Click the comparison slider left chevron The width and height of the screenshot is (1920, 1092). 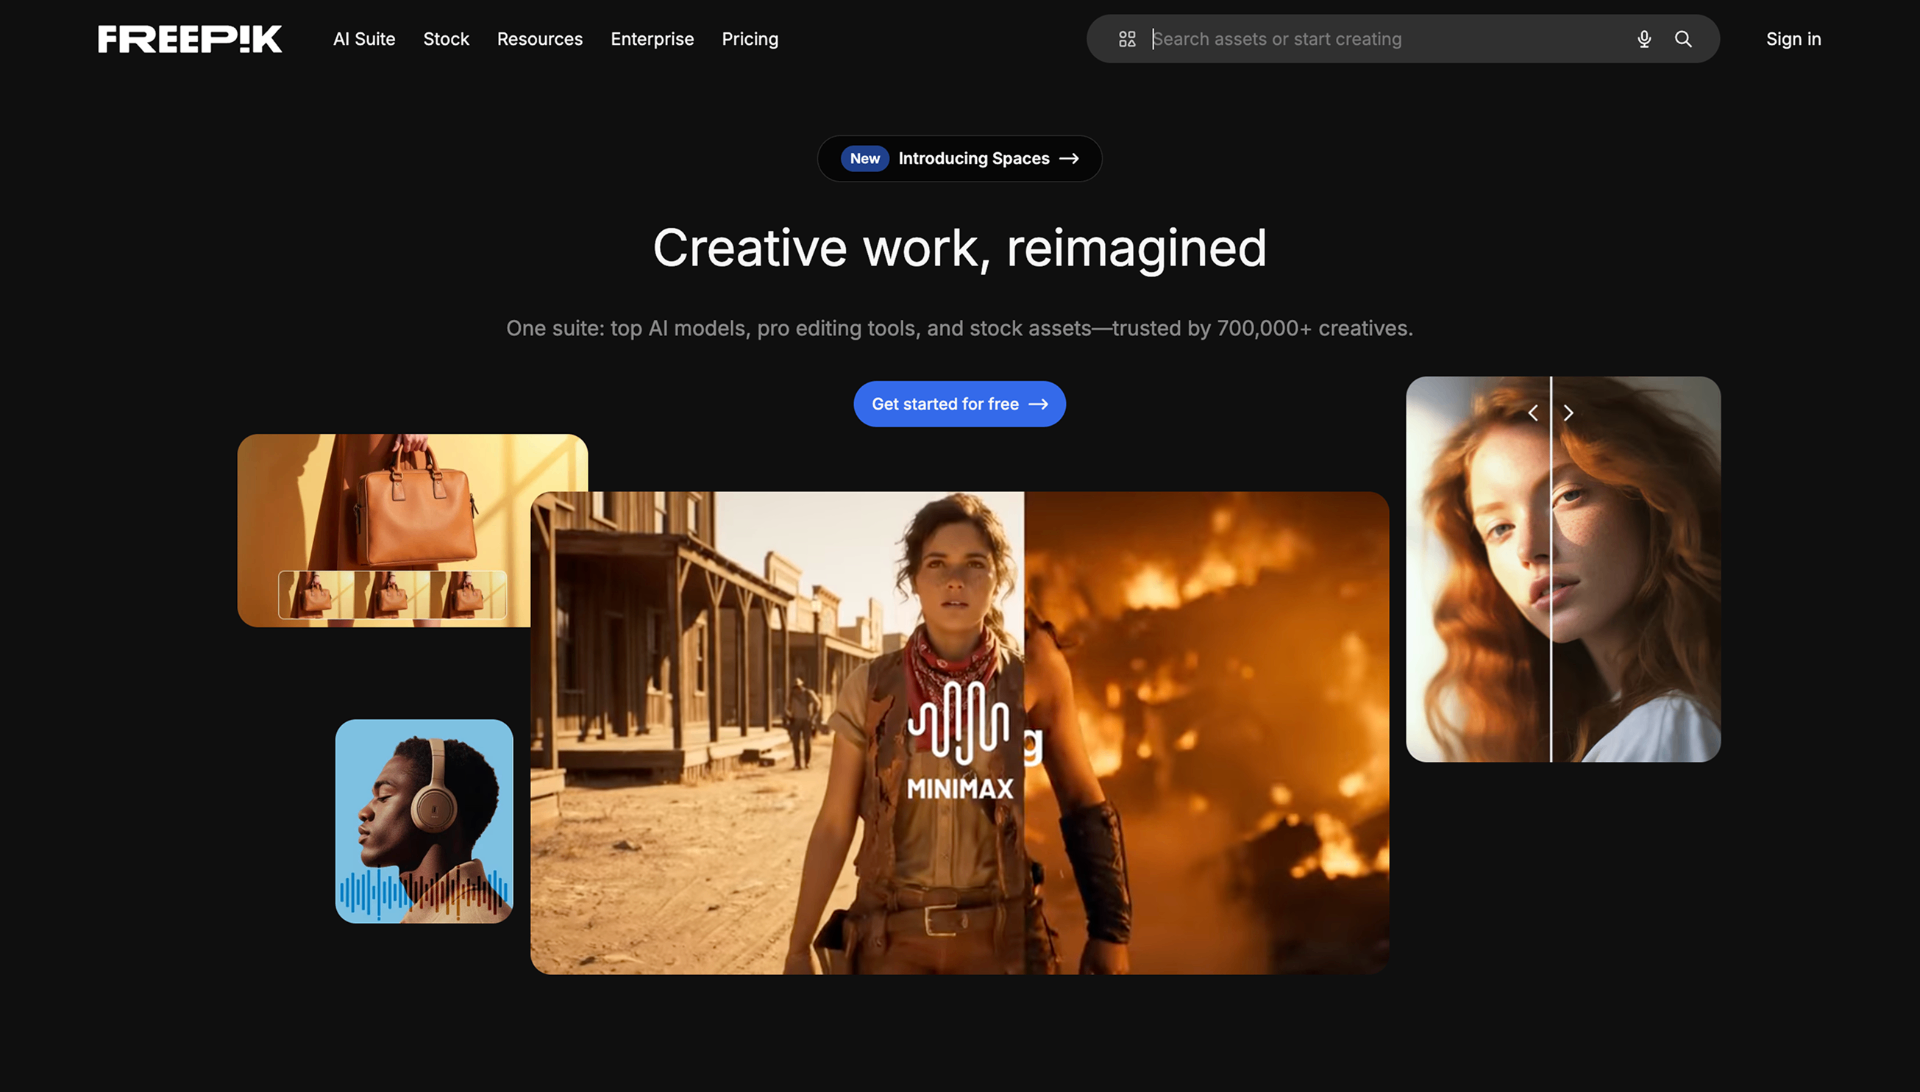(x=1533, y=413)
